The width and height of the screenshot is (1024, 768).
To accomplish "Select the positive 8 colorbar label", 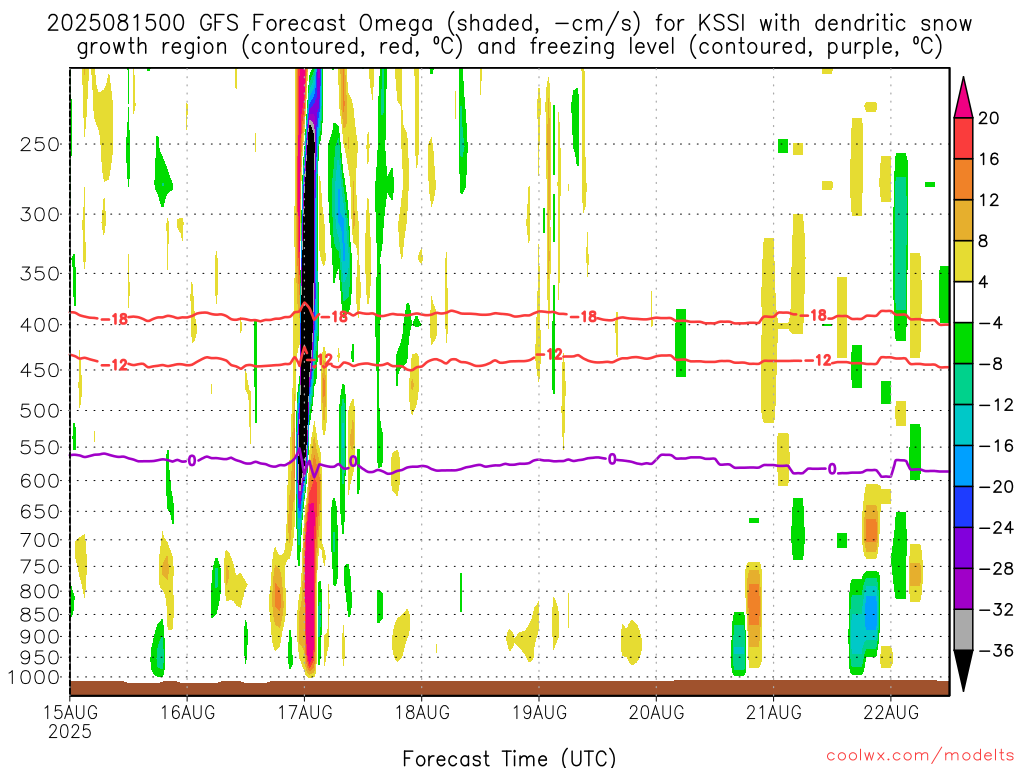I will click(984, 242).
